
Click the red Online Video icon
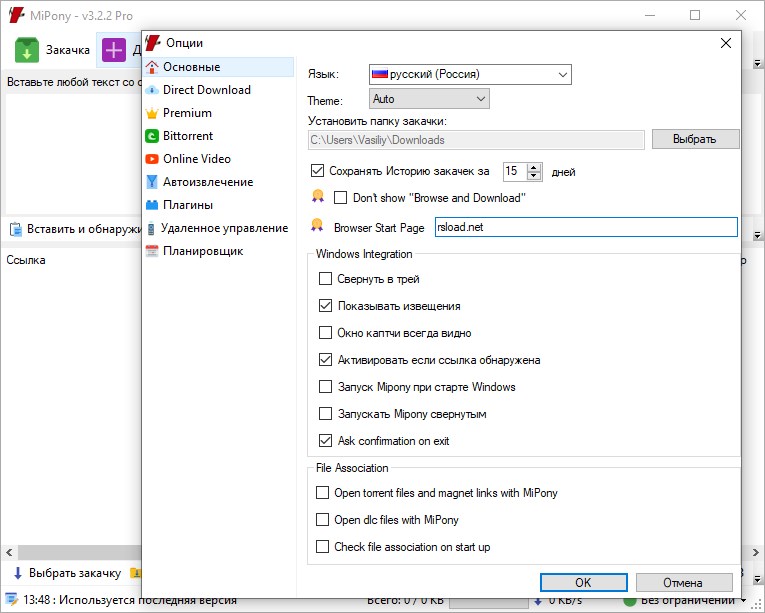pyautogui.click(x=152, y=159)
